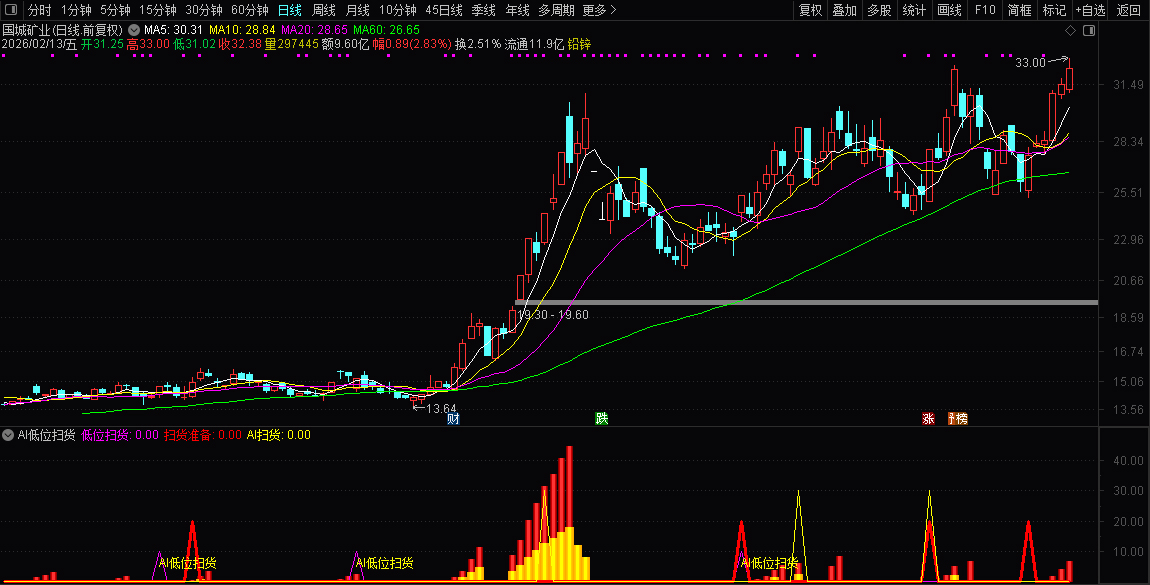Click the 跌 event marker on timeline
The width and height of the screenshot is (1150, 585).
click(601, 419)
